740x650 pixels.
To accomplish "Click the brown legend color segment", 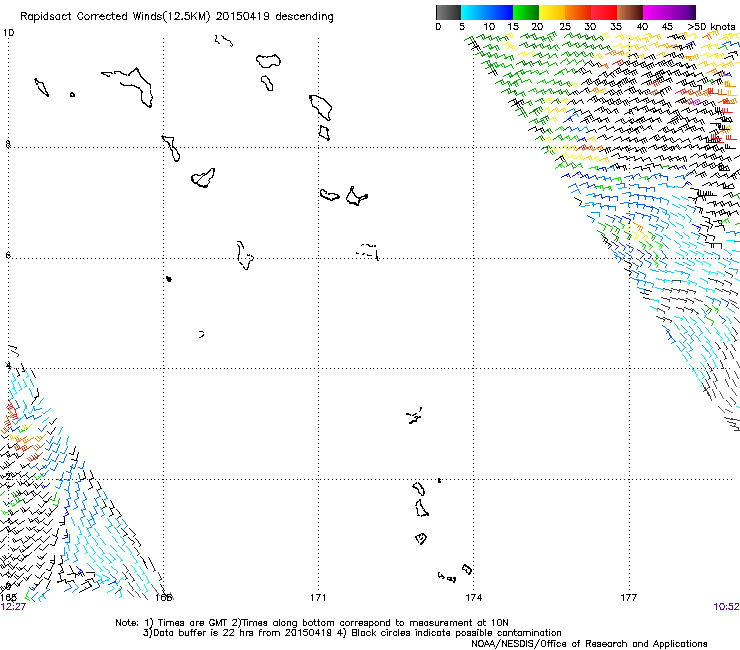I will point(630,12).
